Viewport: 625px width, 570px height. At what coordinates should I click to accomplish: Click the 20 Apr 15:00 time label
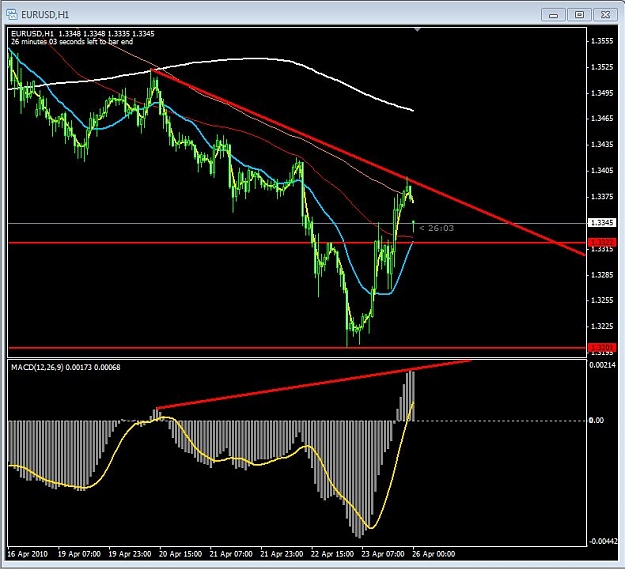point(181,554)
